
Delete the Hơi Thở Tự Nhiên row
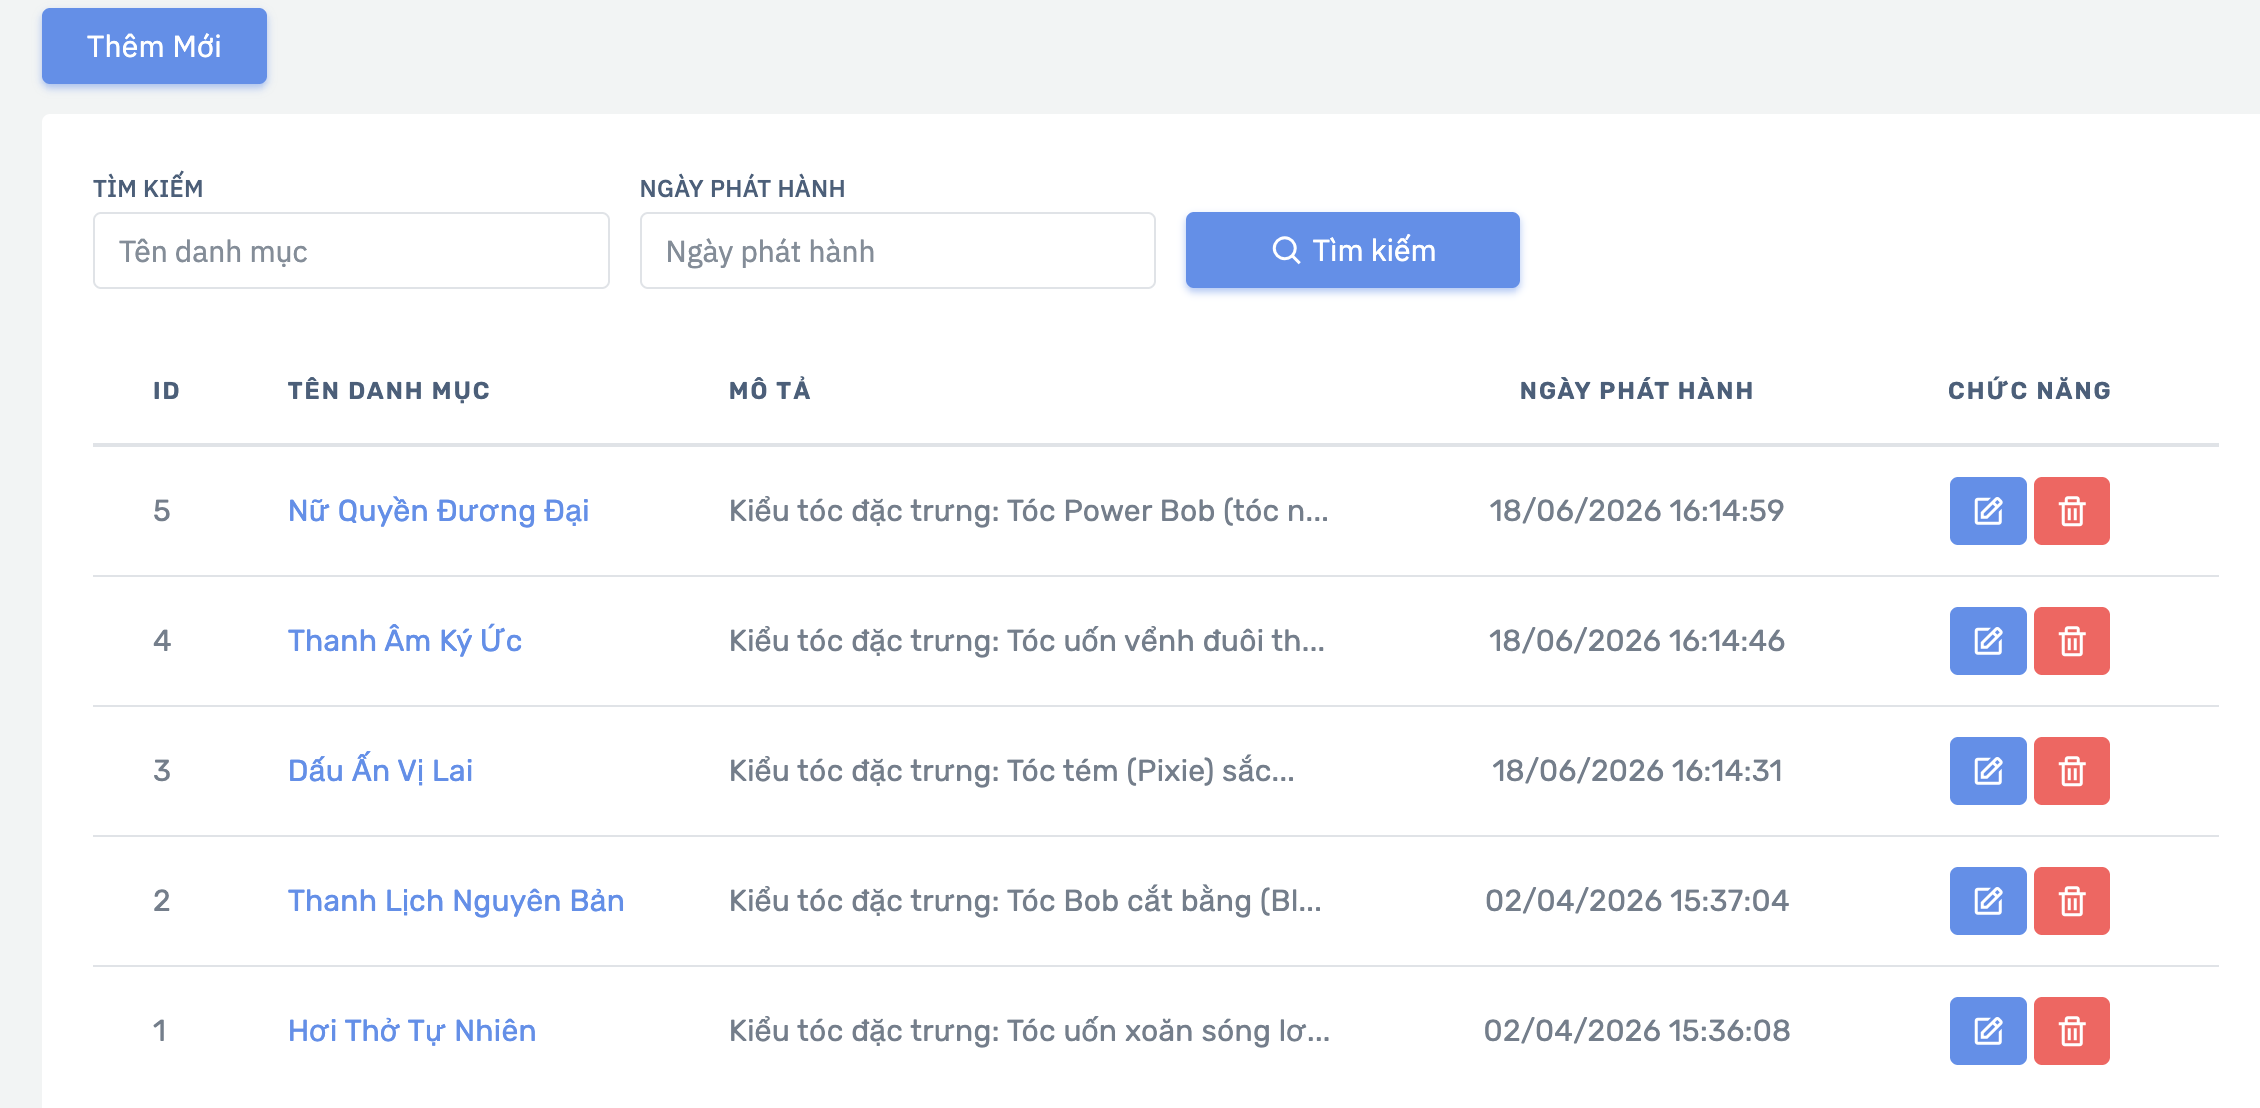(x=2072, y=1031)
